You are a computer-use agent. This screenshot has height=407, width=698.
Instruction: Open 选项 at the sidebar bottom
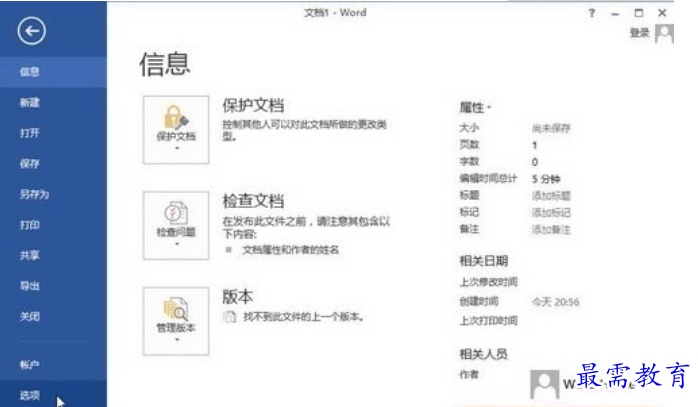pyautogui.click(x=53, y=395)
